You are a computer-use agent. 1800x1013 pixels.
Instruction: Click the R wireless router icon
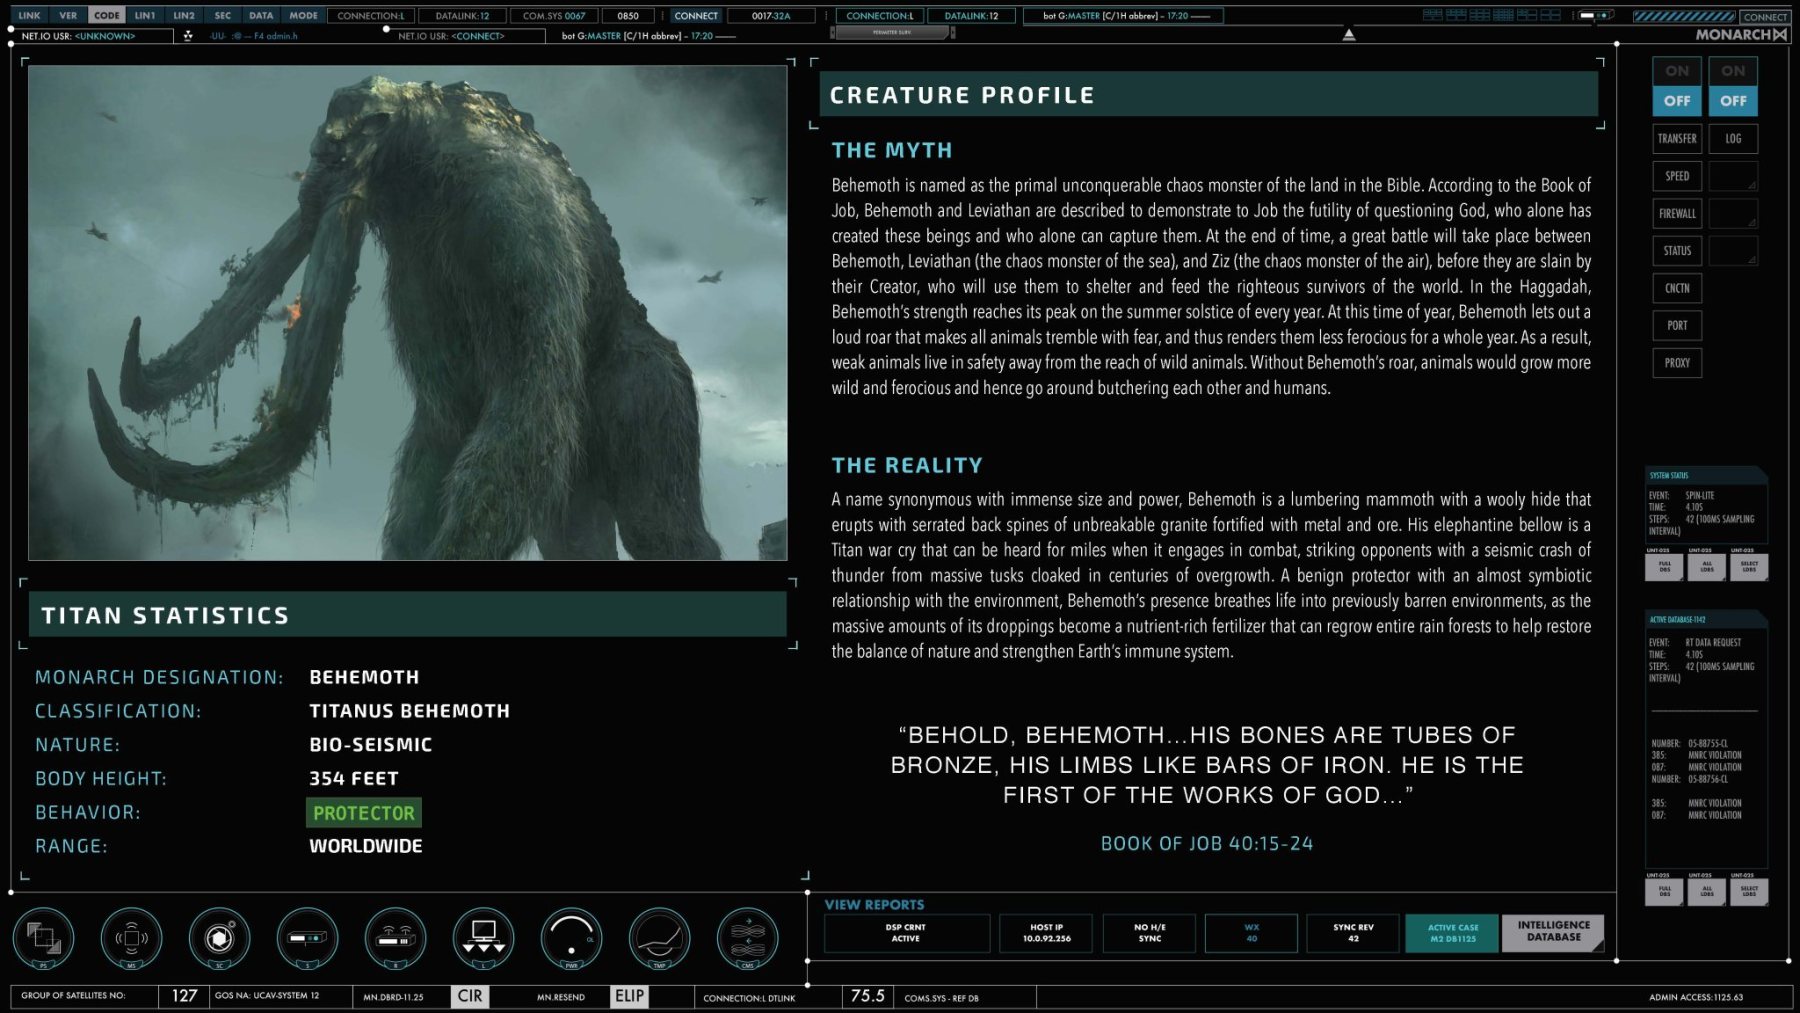(395, 938)
